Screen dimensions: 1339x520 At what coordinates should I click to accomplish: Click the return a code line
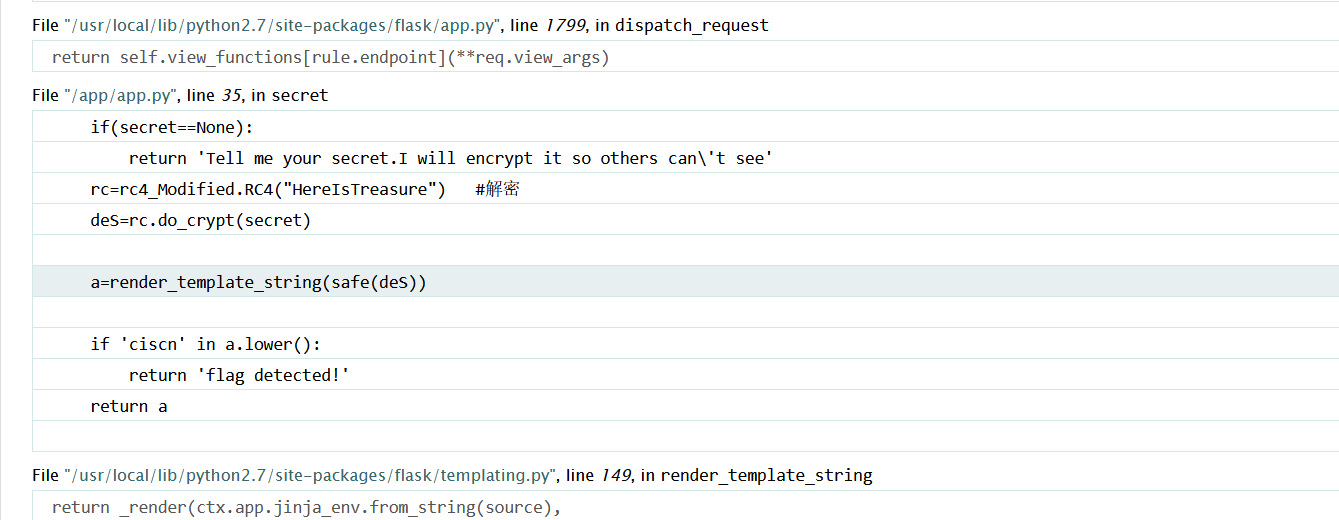[x=685, y=406]
